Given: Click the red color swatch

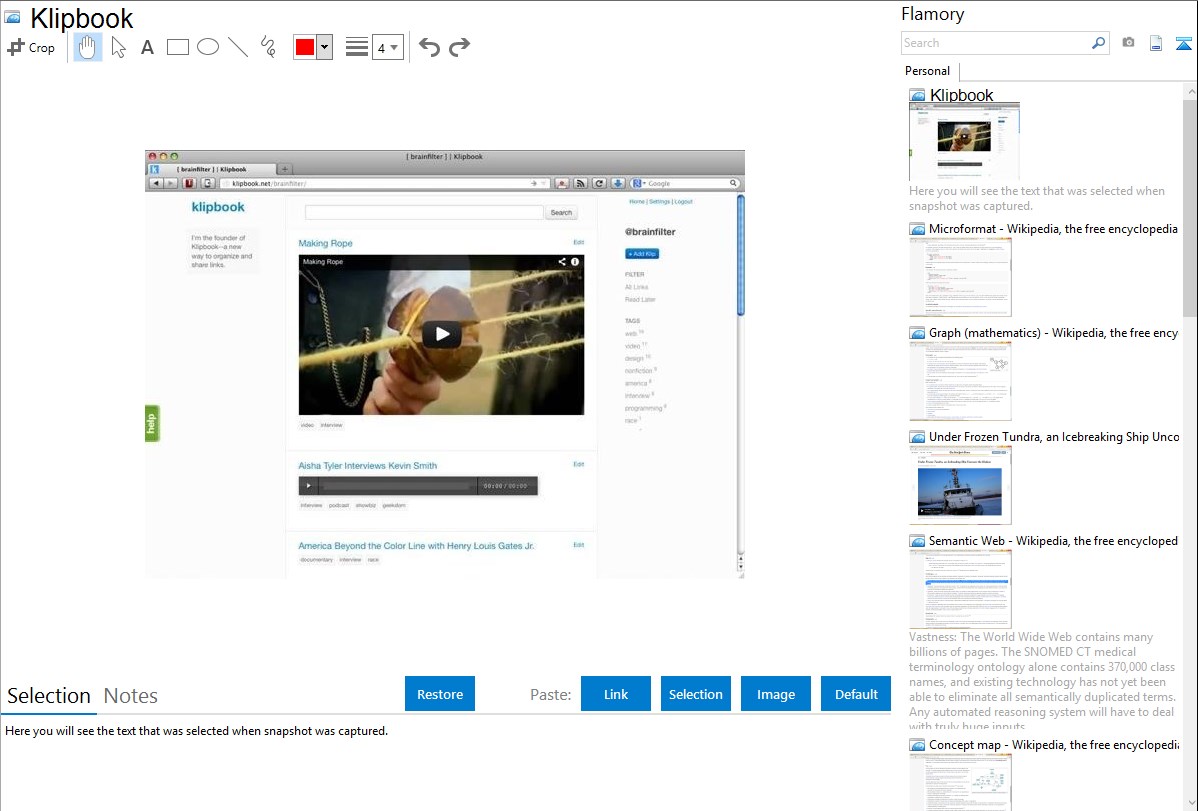Looking at the screenshot, I should point(305,47).
